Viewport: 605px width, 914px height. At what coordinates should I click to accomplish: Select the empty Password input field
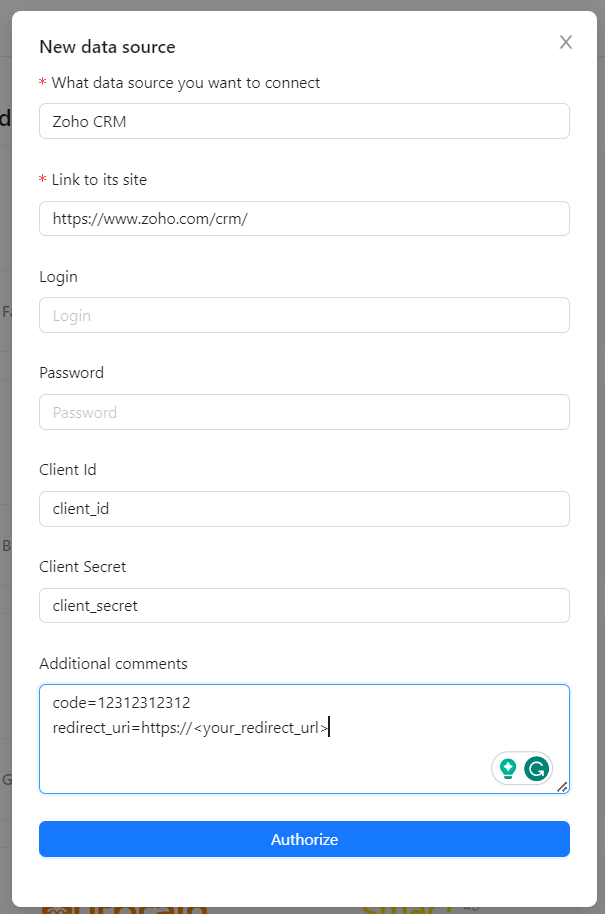click(304, 412)
